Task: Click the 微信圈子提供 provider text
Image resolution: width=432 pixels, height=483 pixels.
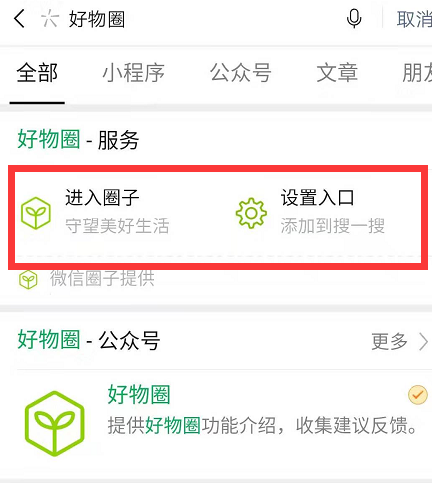Action: pos(102,279)
